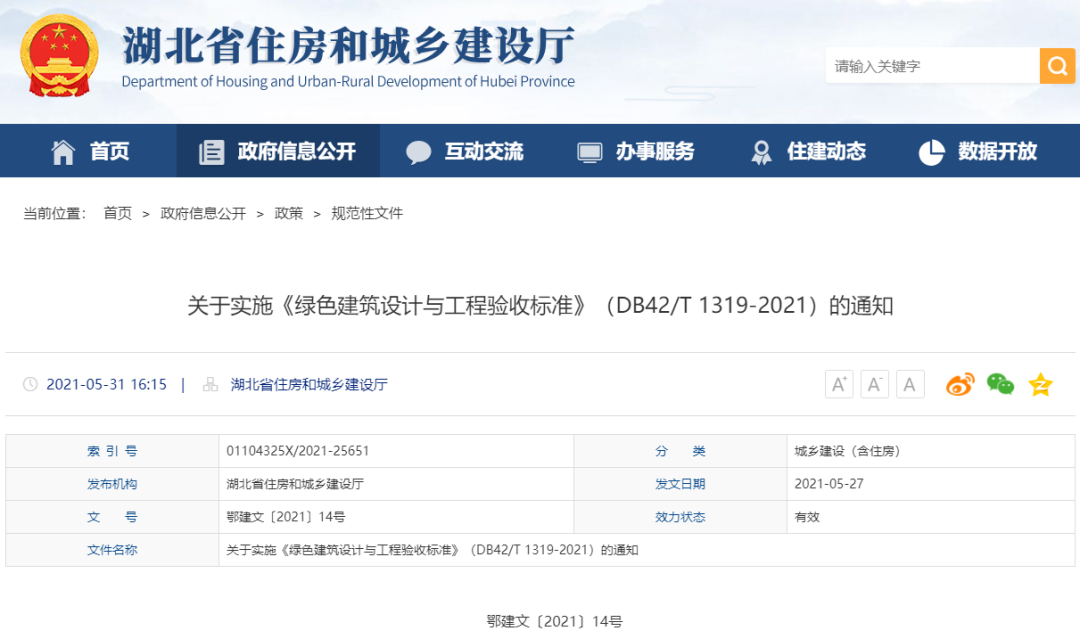Reset font size with A button
Screen dimensions: 1080x639
coord(910,384)
